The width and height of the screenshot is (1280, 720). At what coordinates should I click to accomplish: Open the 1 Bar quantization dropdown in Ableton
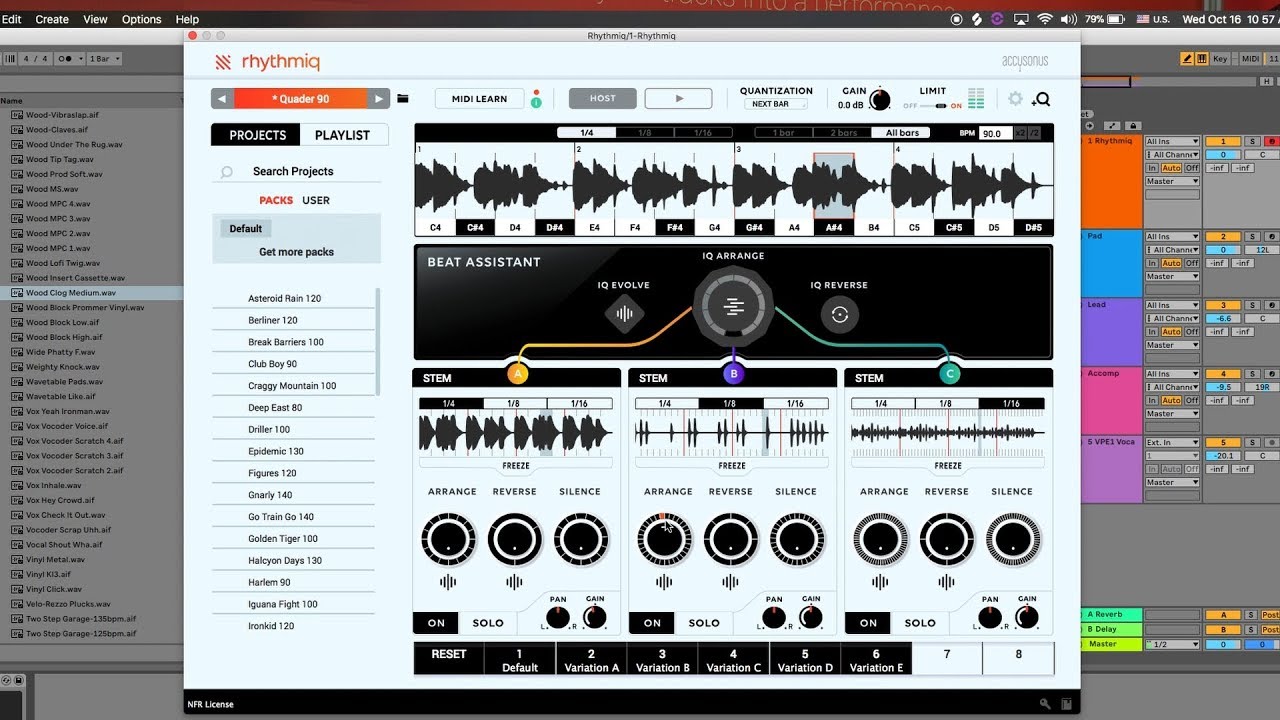104,59
